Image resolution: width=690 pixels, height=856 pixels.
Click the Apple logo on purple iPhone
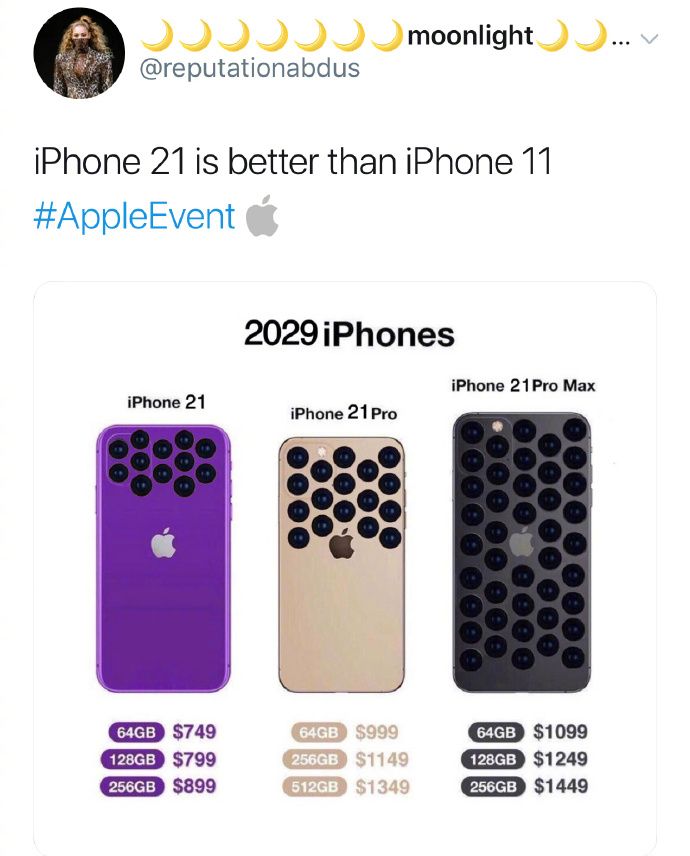pyautogui.click(x=163, y=543)
